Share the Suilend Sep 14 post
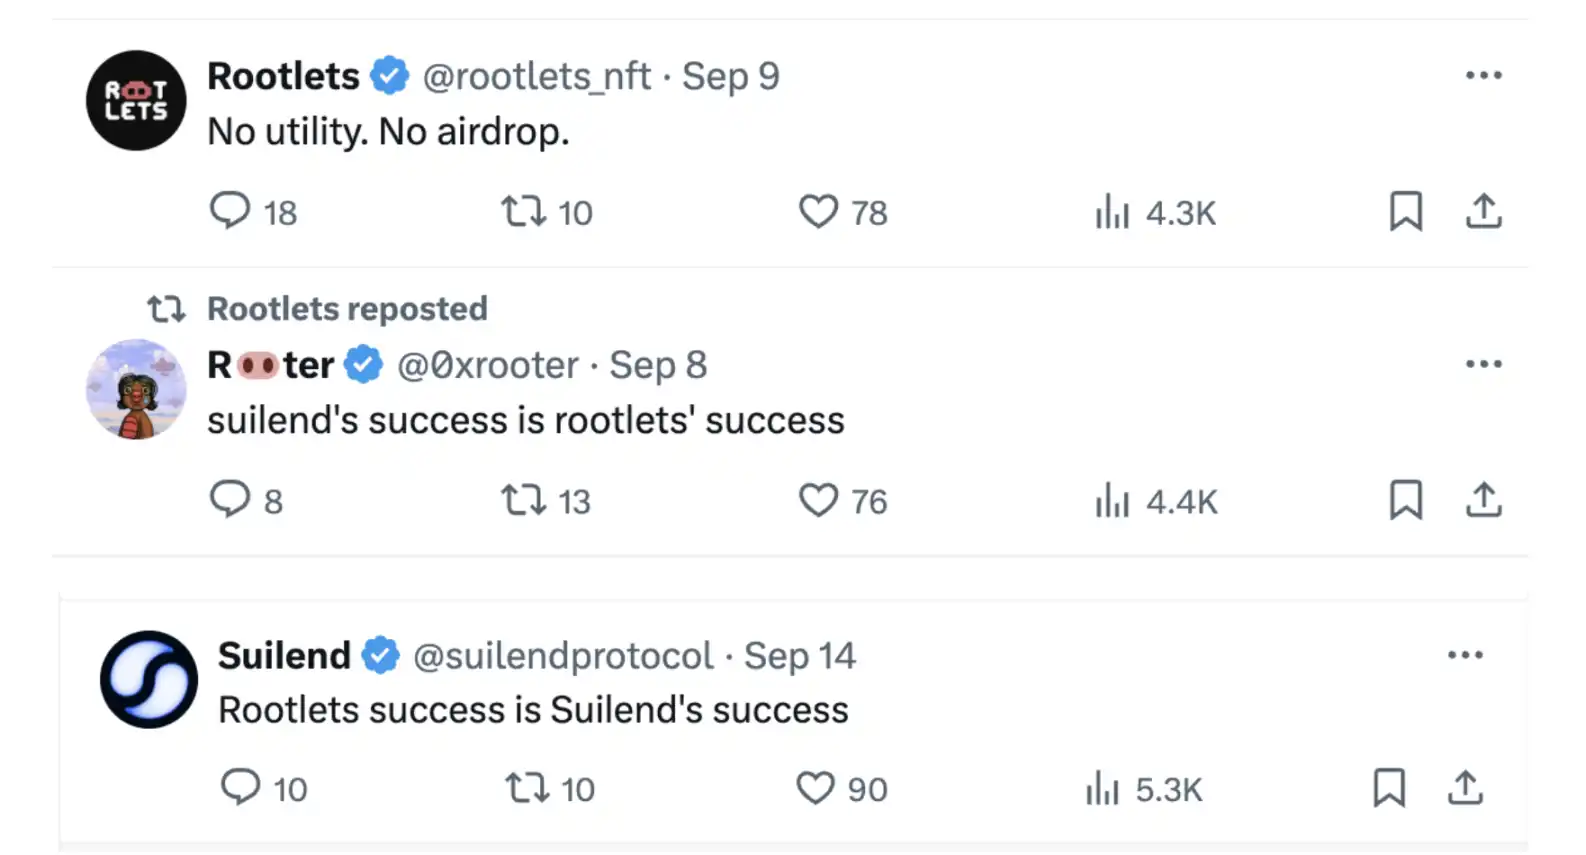Screen dimensions: 1586x855 1465,788
